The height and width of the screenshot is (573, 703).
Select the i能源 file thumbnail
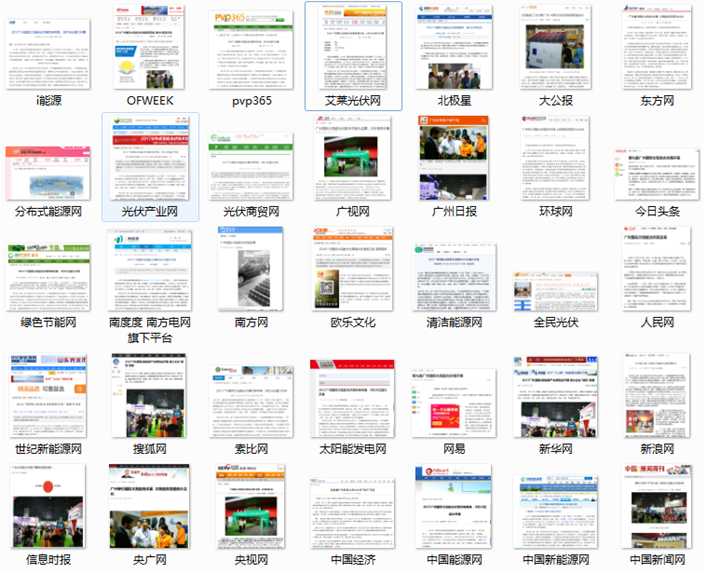click(47, 47)
